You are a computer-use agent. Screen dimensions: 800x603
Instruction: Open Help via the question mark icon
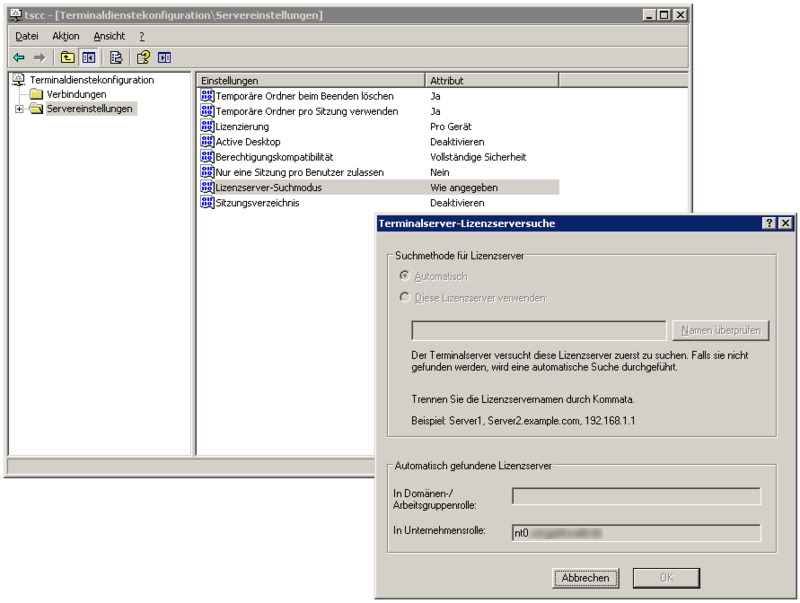coord(143,57)
